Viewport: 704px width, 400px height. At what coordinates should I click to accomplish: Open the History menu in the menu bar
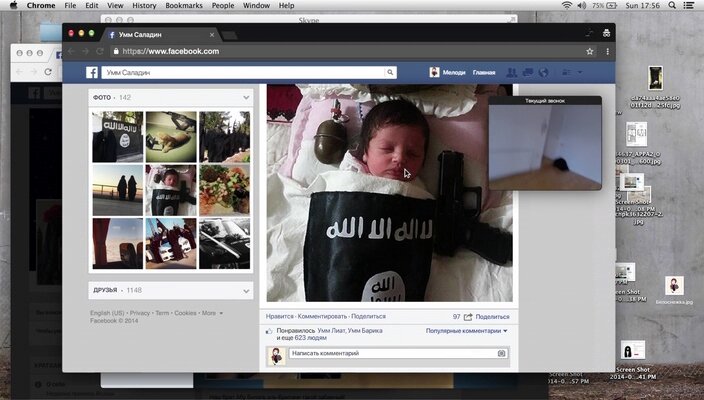pyautogui.click(x=144, y=5)
